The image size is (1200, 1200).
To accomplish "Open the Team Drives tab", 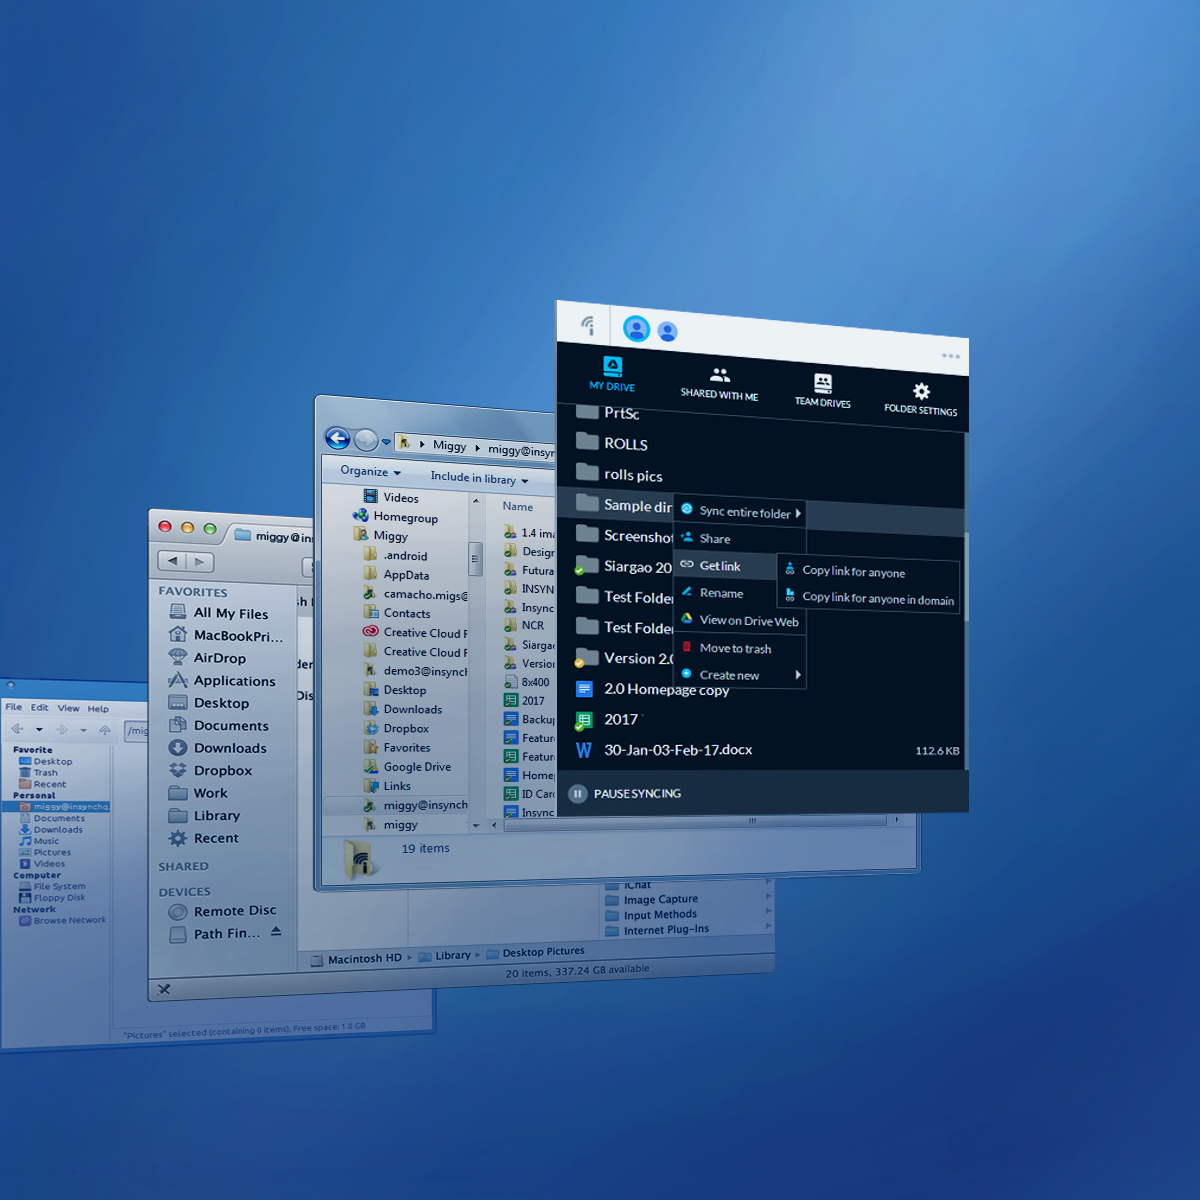I will tap(823, 390).
